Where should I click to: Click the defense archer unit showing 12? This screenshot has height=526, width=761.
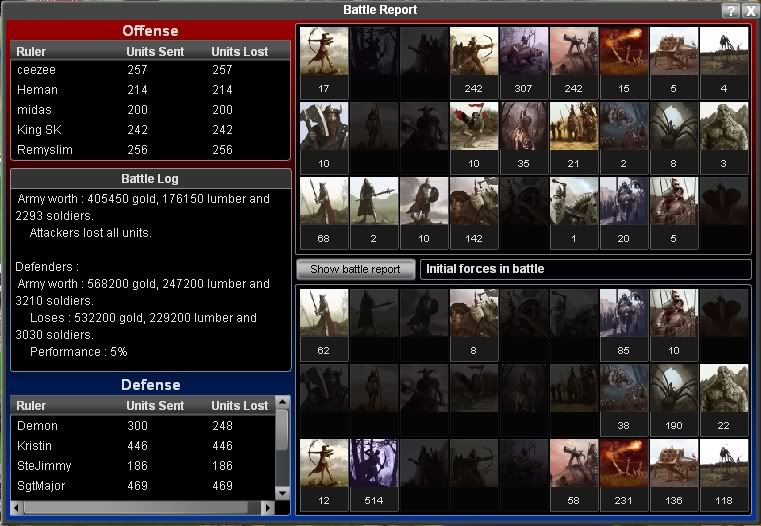(324, 476)
